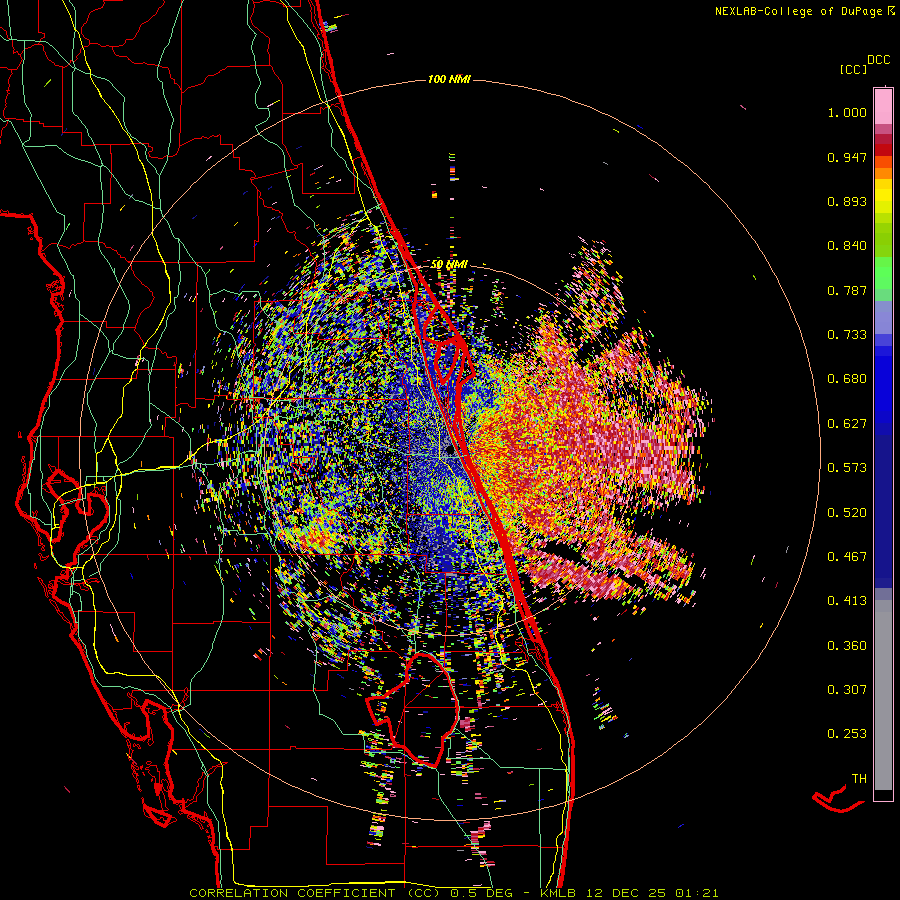Image resolution: width=900 pixels, height=900 pixels.
Task: Click the 50 NMI range ring label
Action: pos(449,265)
